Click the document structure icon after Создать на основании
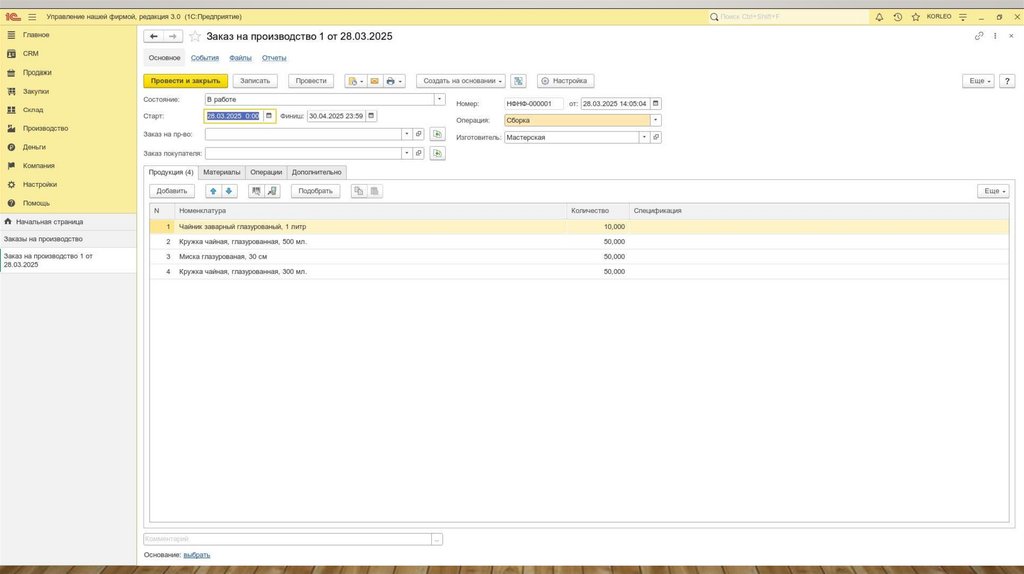 [519, 81]
